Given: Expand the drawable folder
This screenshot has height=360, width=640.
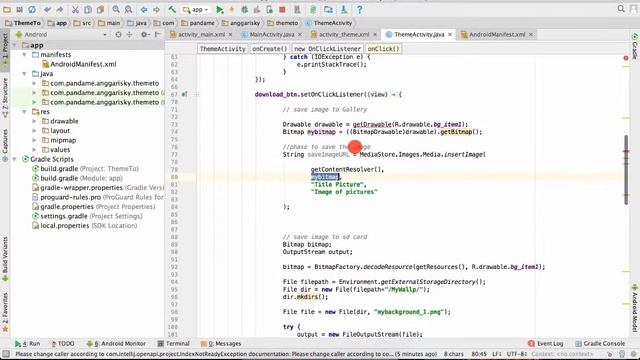Looking at the screenshot, I should tap(34, 121).
